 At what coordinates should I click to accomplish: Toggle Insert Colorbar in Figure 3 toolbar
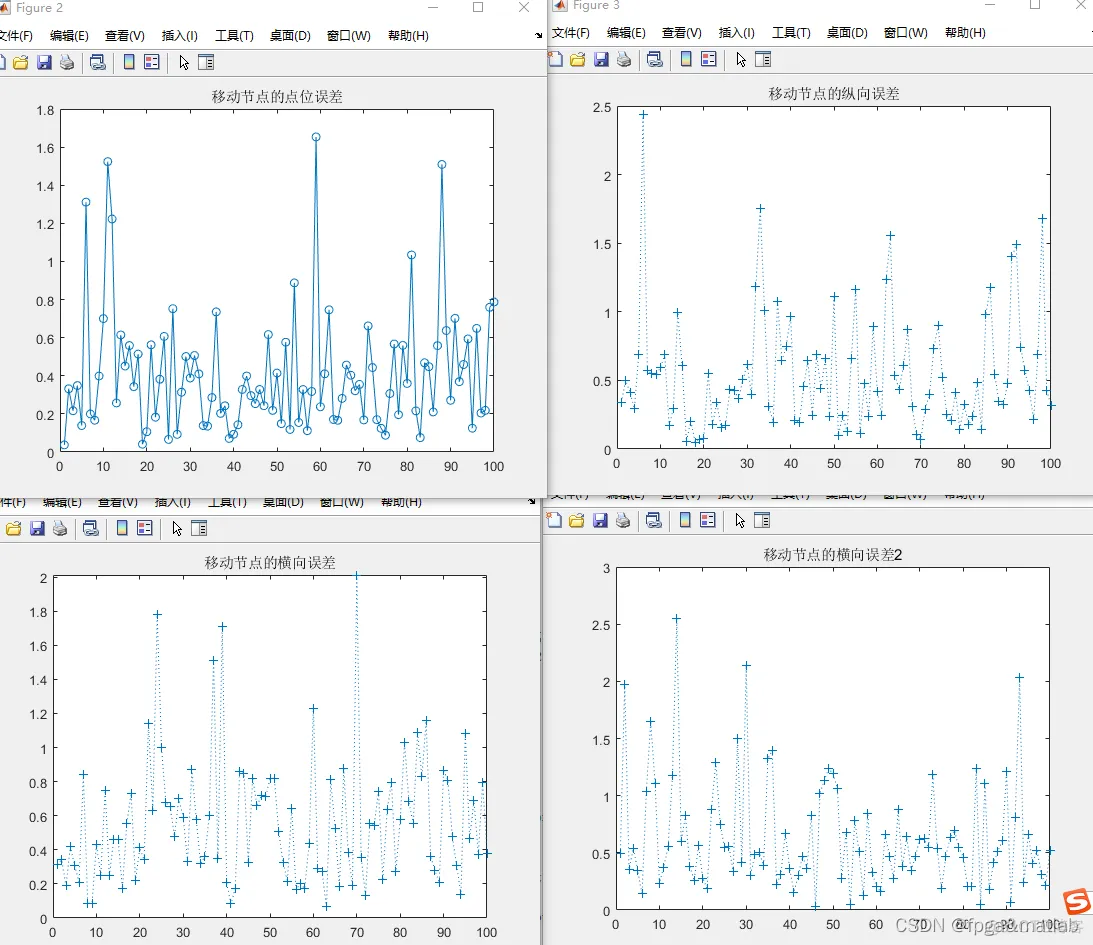pos(686,59)
